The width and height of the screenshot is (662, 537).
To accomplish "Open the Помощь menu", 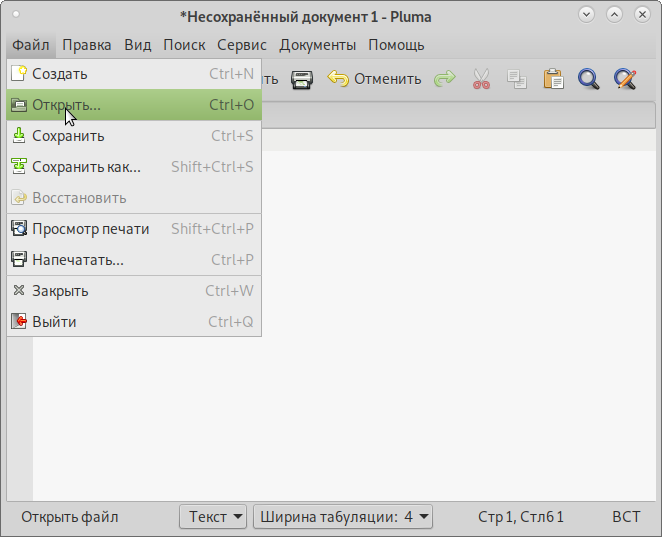I will point(396,45).
